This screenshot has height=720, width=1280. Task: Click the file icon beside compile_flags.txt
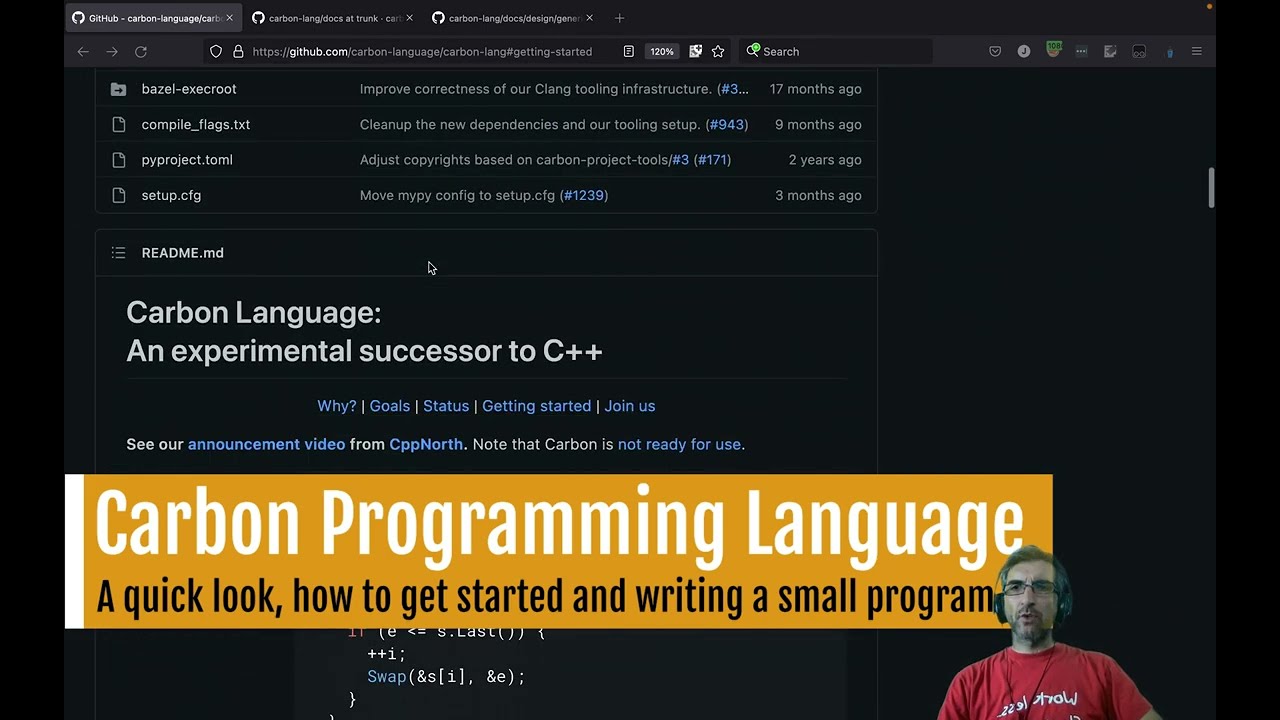click(118, 124)
